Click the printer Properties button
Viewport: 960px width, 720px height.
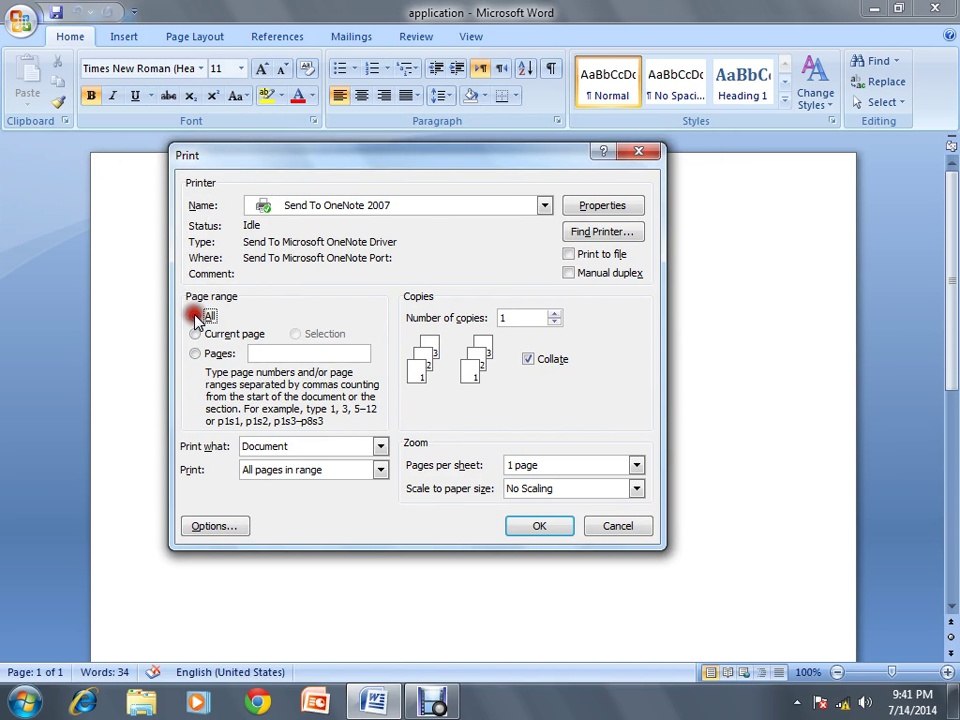(x=603, y=205)
